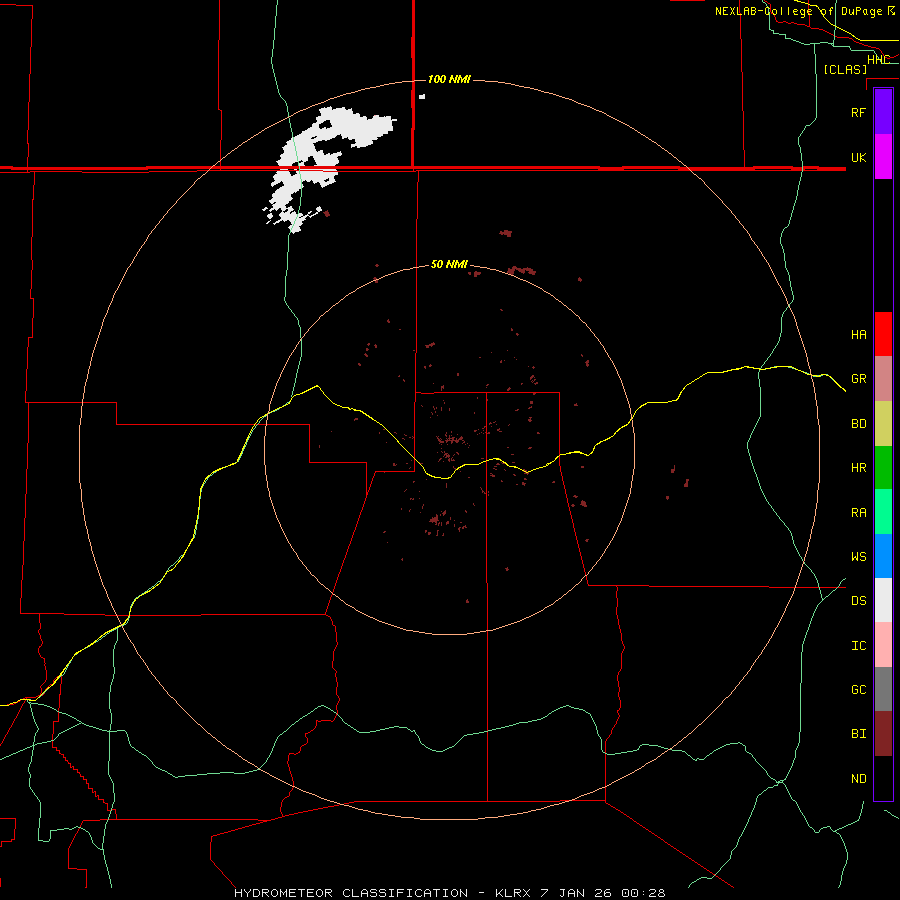Click the WS blue legend swatch
Image resolution: width=900 pixels, height=900 pixels.
pyautogui.click(x=883, y=556)
